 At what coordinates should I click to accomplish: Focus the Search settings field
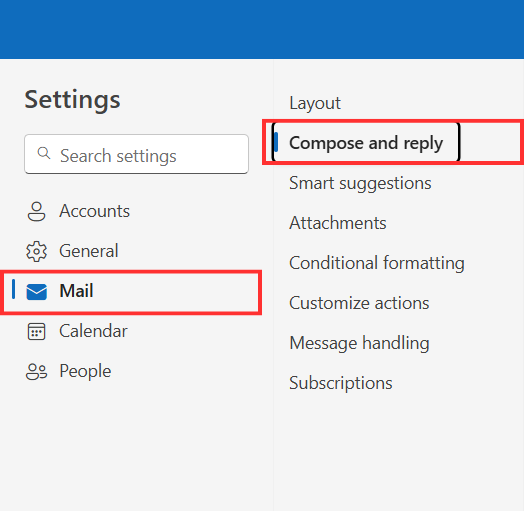click(x=136, y=154)
